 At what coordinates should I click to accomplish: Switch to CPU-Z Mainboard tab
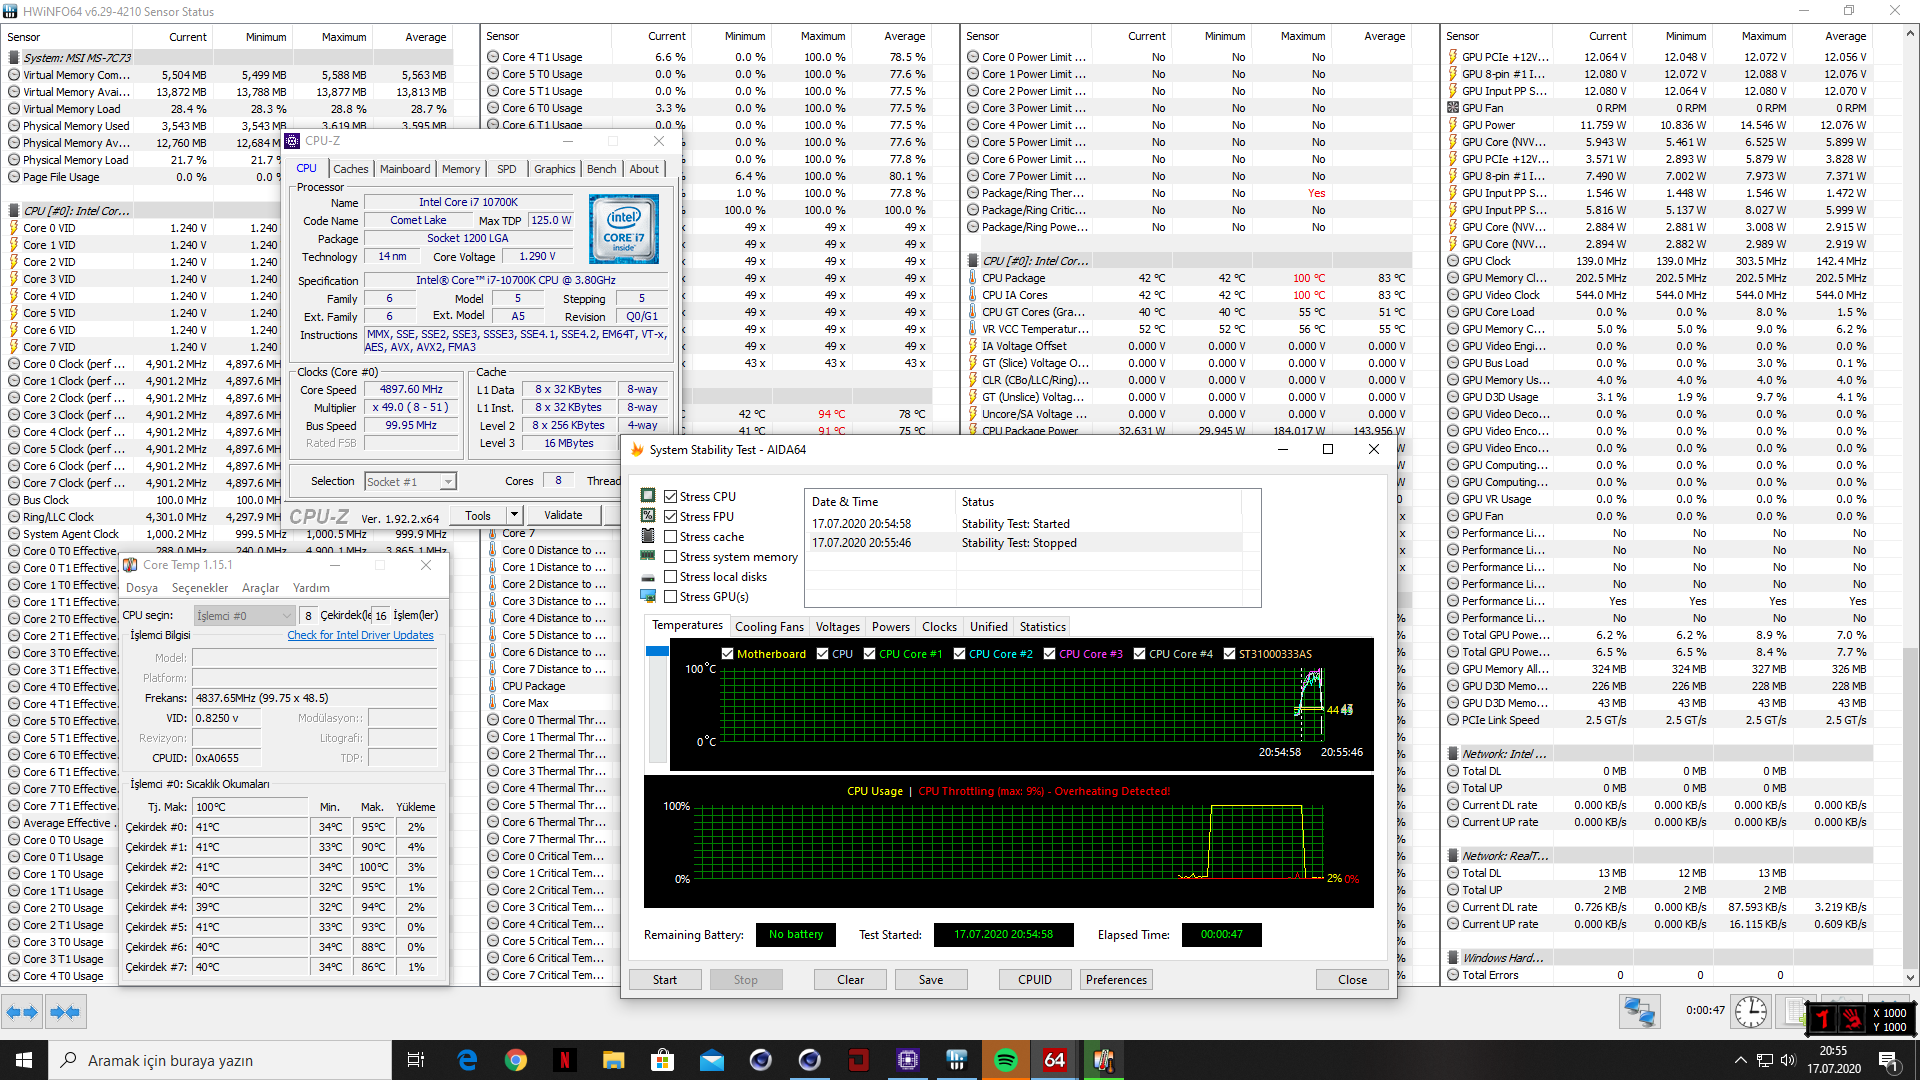click(x=405, y=169)
